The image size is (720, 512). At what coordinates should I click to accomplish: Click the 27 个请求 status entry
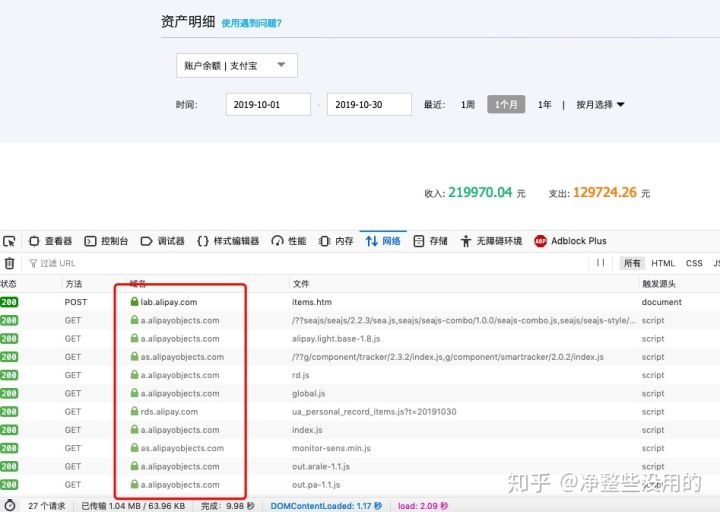46,506
